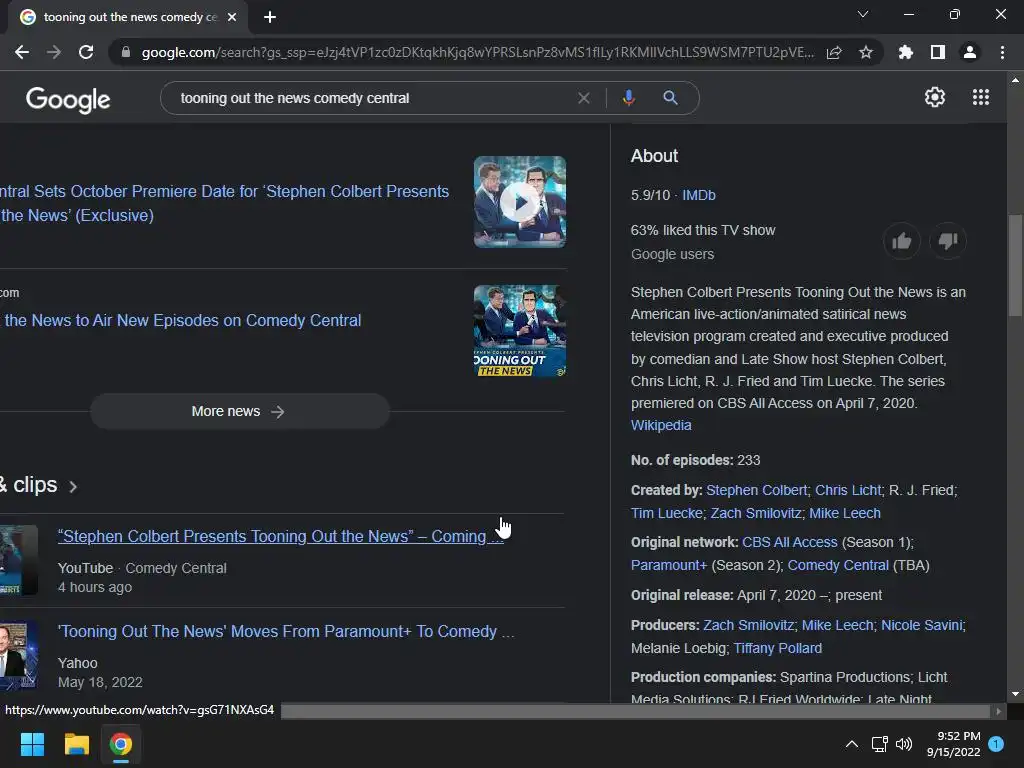Open the thumbnail beside the Yahoo clip
This screenshot has height=768, width=1024.
click(x=18, y=656)
